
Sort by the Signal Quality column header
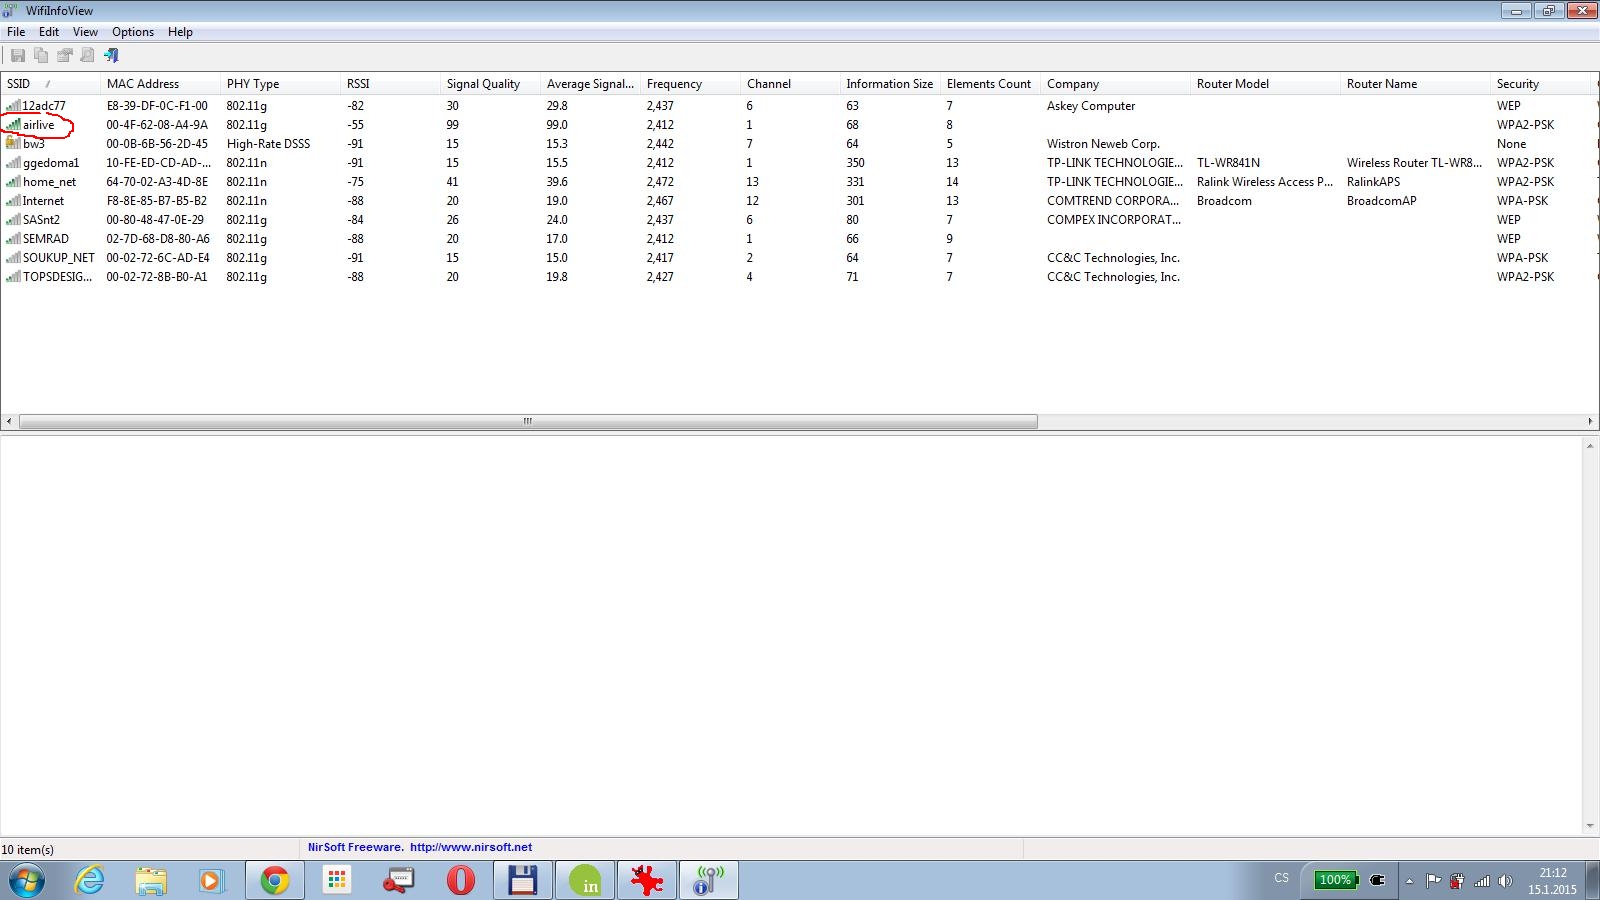coord(490,84)
